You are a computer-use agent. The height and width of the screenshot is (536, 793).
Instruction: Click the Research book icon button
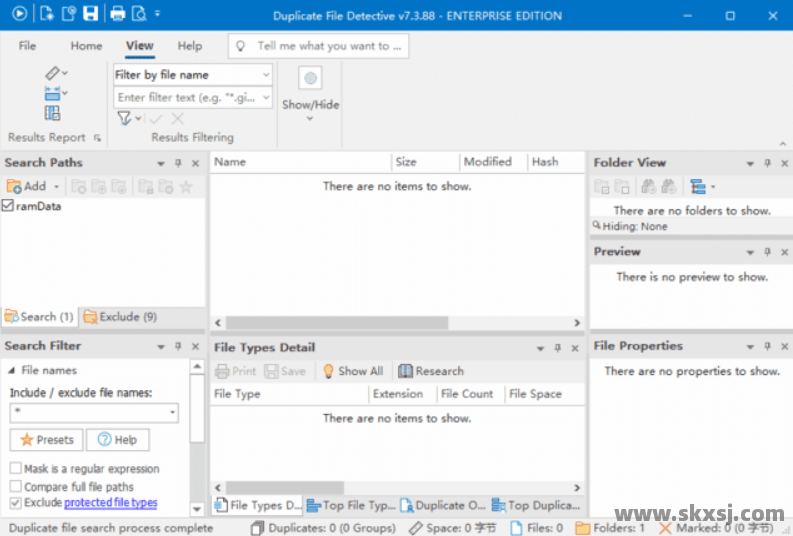[431, 371]
